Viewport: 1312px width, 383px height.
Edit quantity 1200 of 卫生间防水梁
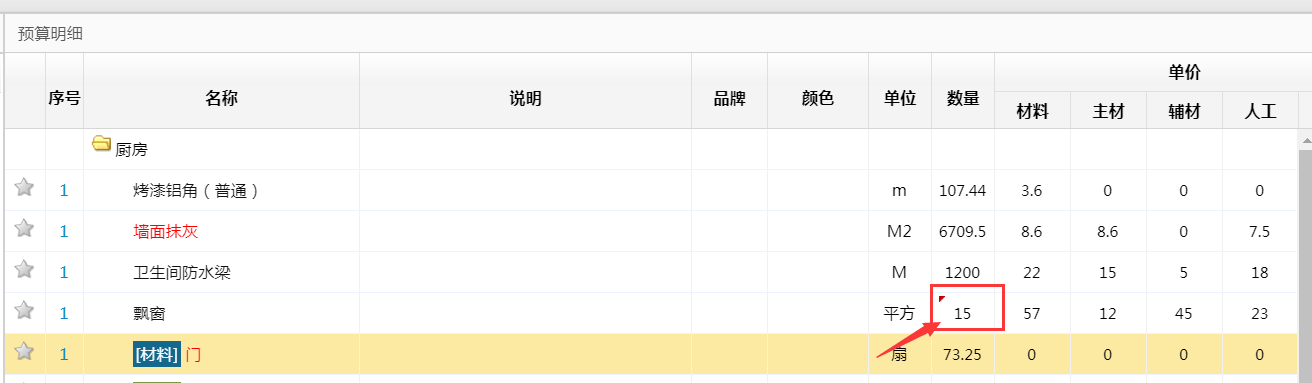(963, 272)
